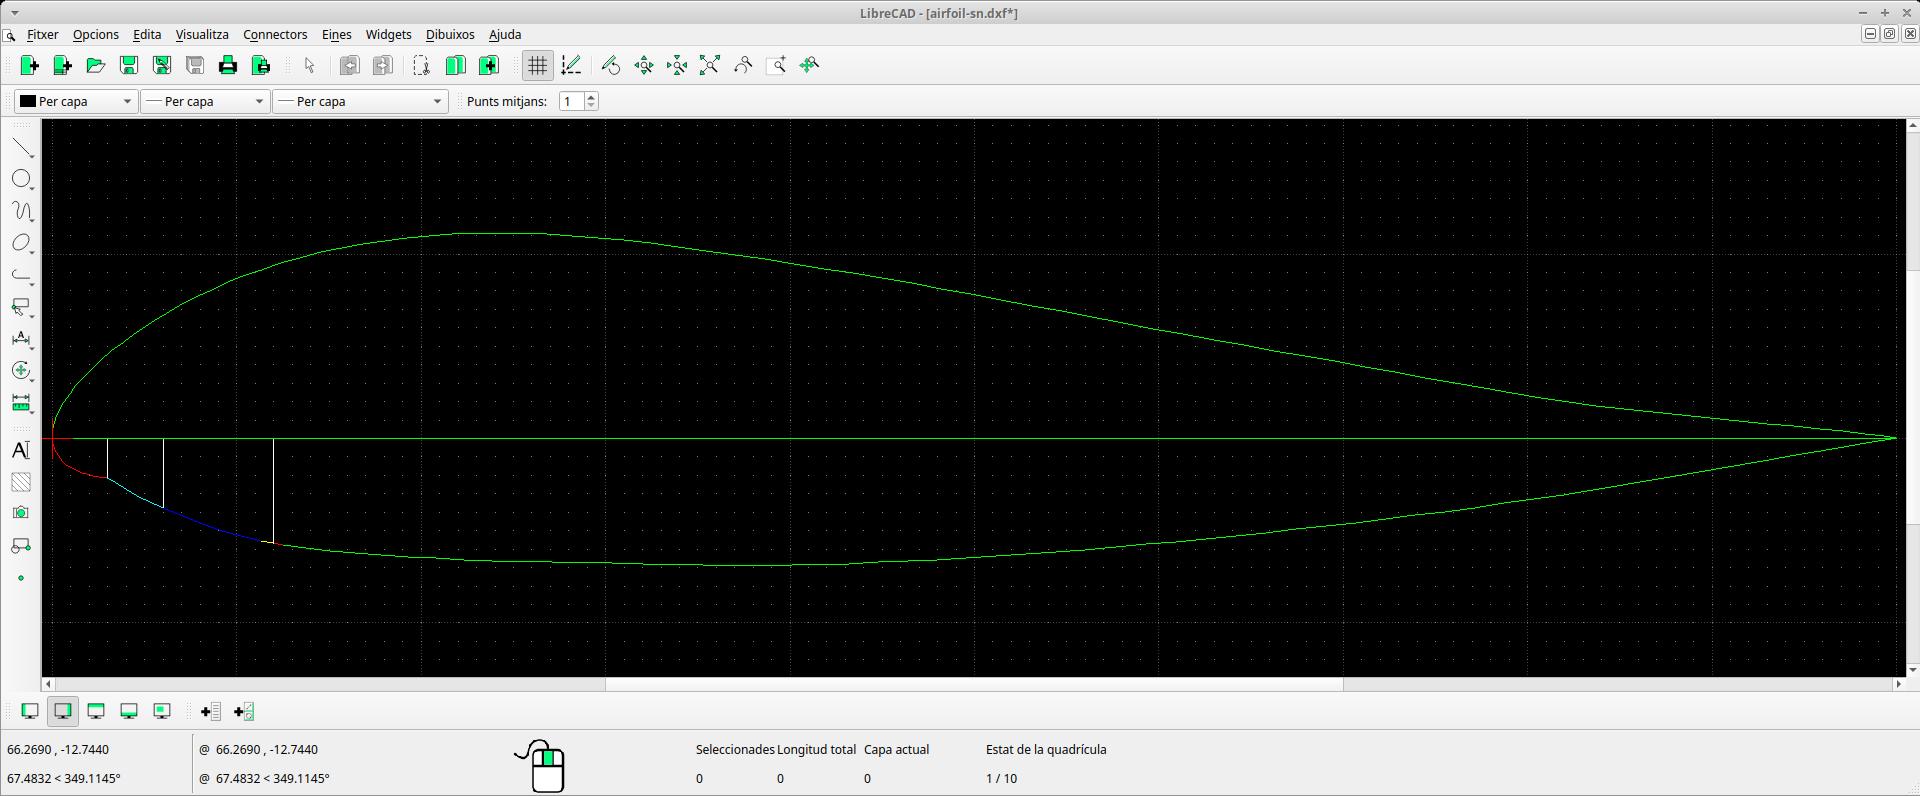The height and width of the screenshot is (796, 1920).
Task: Open an existing drawing file
Action: coord(95,65)
